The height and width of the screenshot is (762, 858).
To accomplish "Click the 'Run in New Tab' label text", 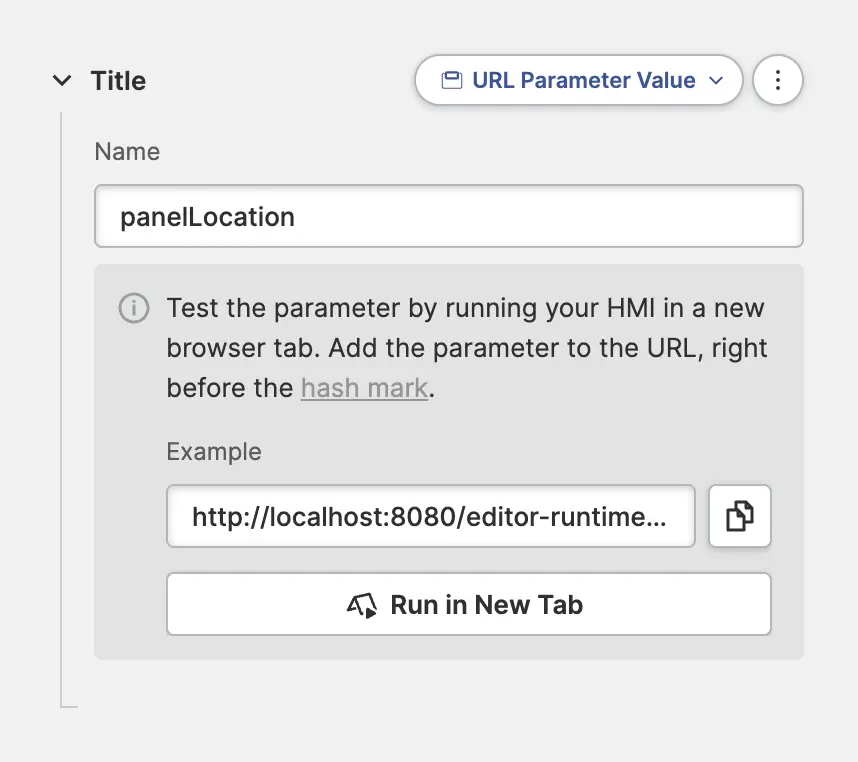I will (486, 605).
